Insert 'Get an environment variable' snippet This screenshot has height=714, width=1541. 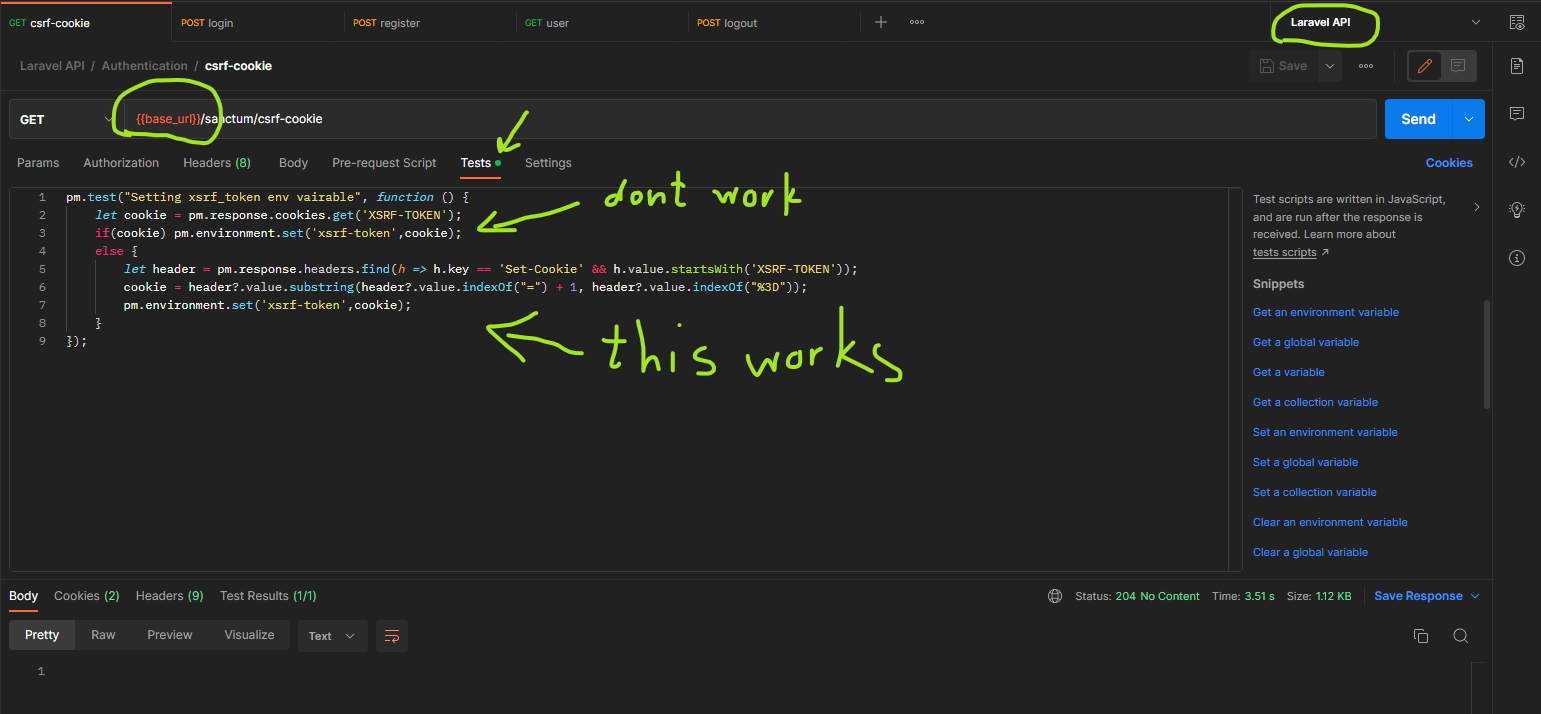pos(1326,312)
